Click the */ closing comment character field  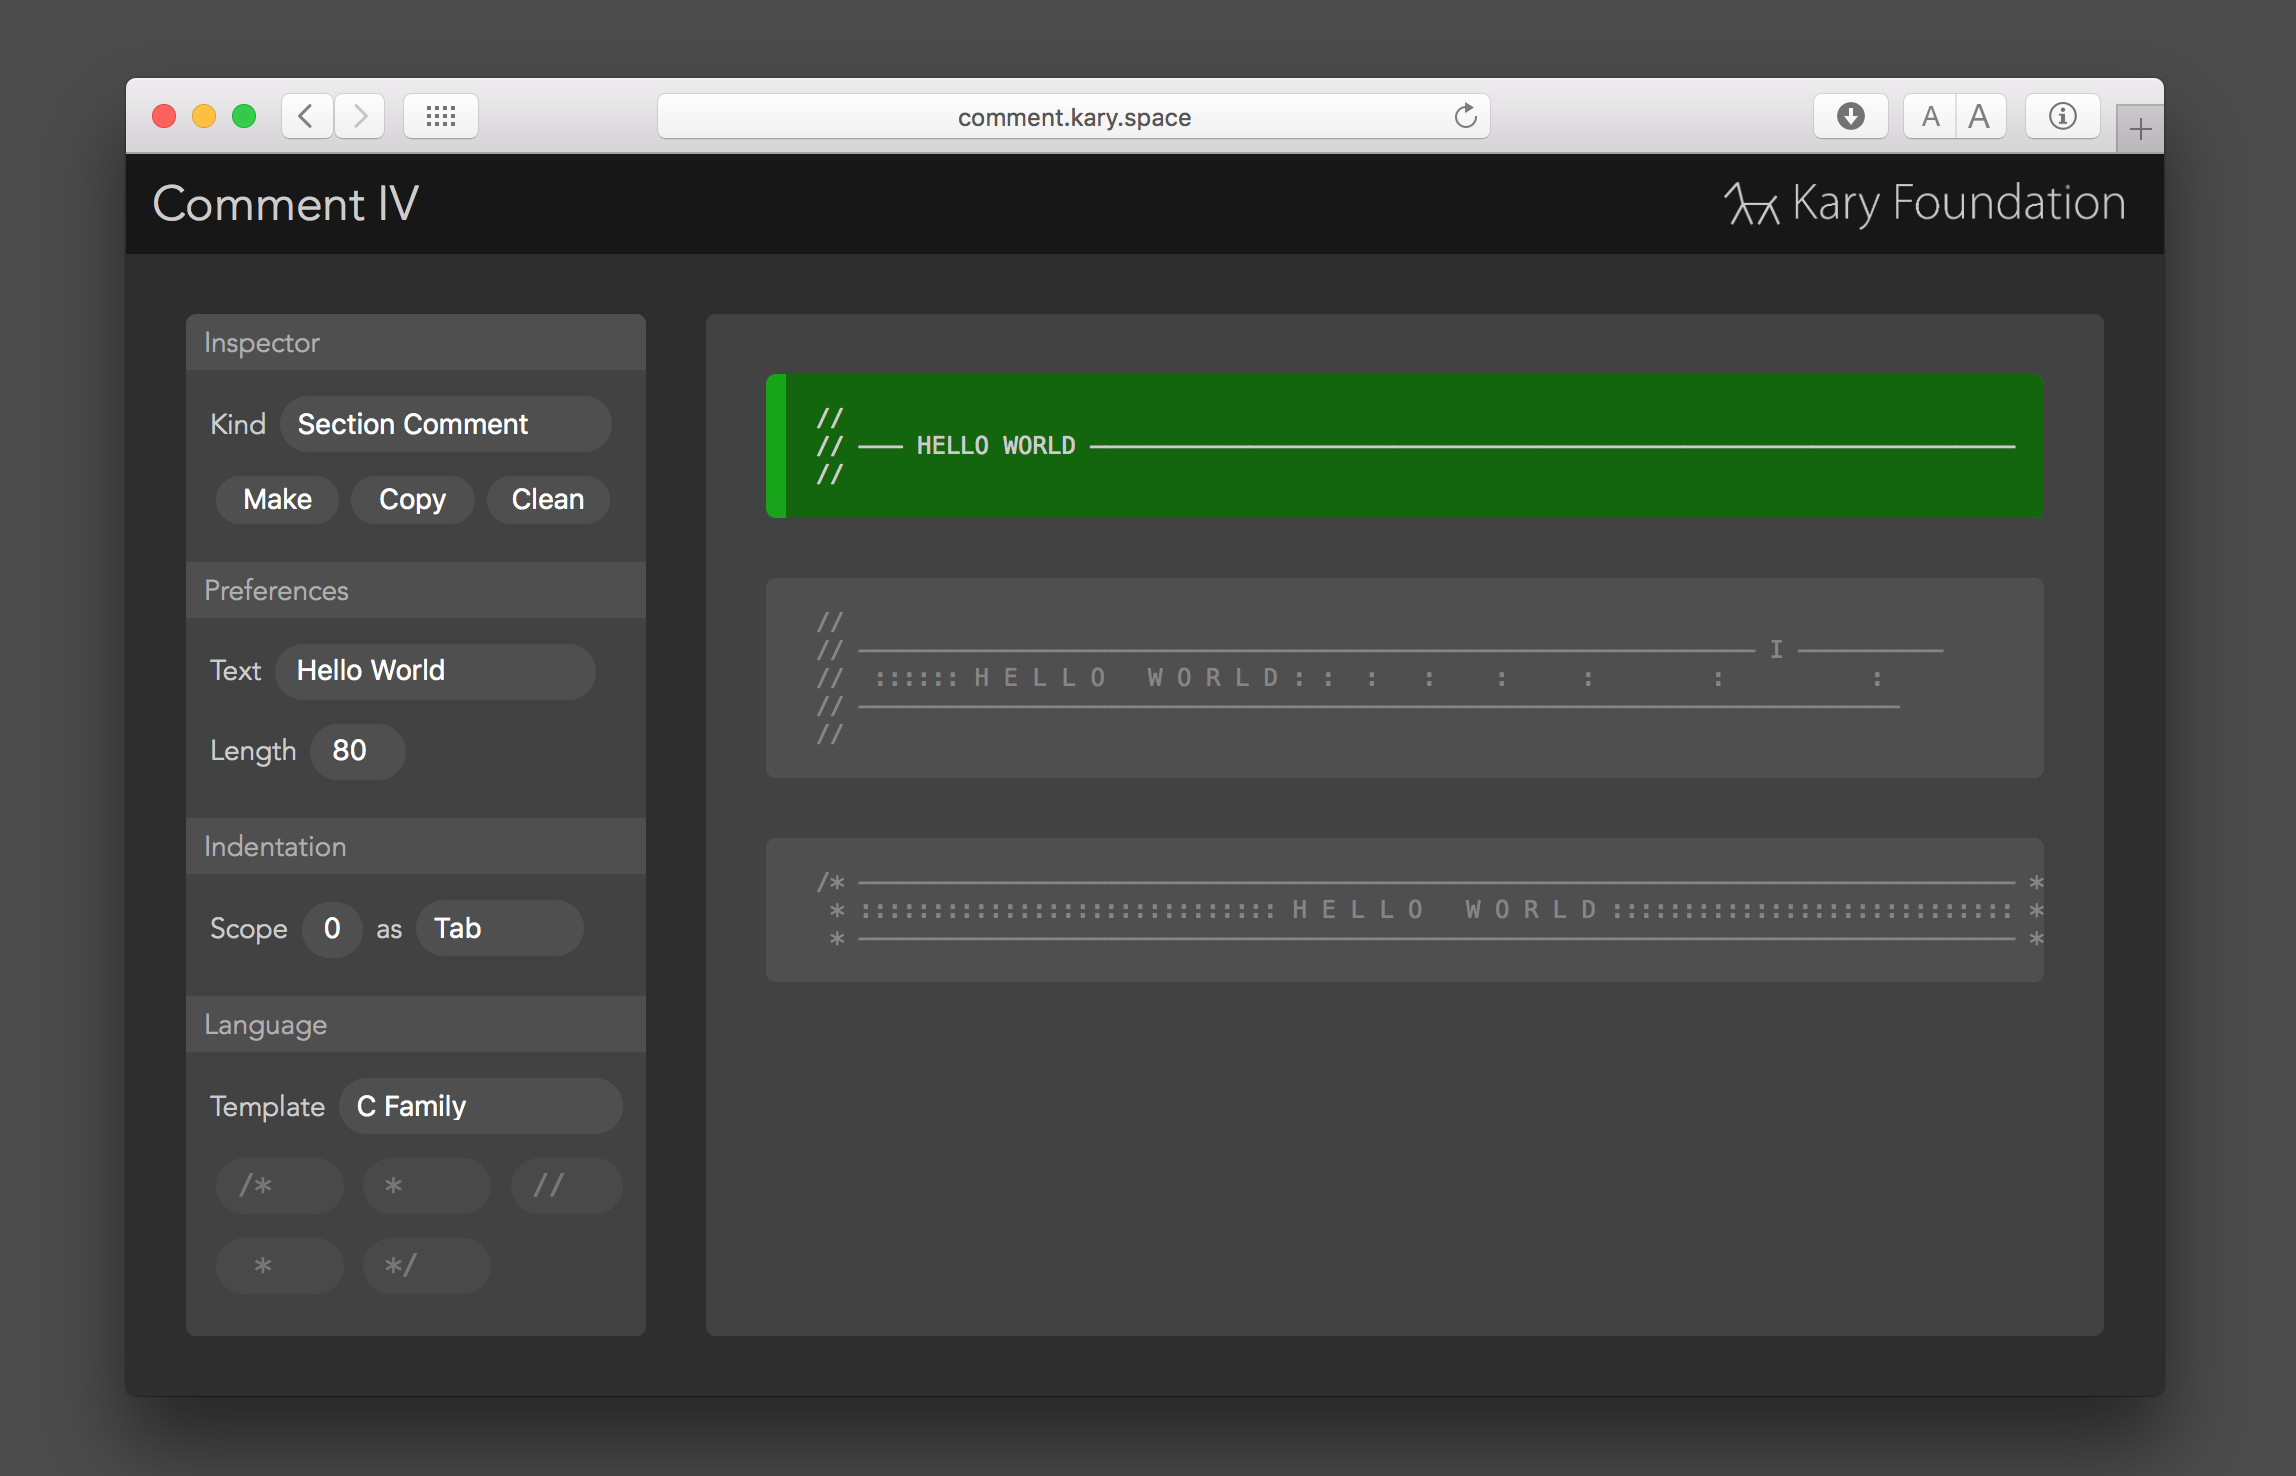coord(427,1266)
